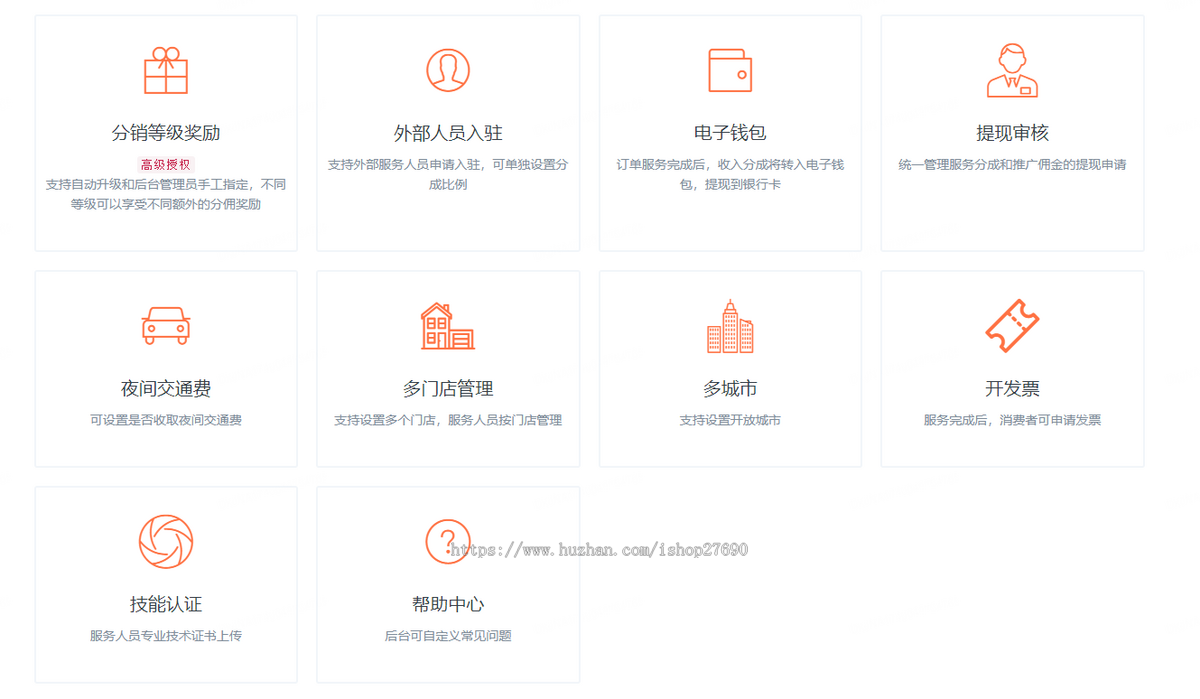1200x699 pixels.
Task: Select the 技能认证 title
Action: pyautogui.click(x=166, y=605)
